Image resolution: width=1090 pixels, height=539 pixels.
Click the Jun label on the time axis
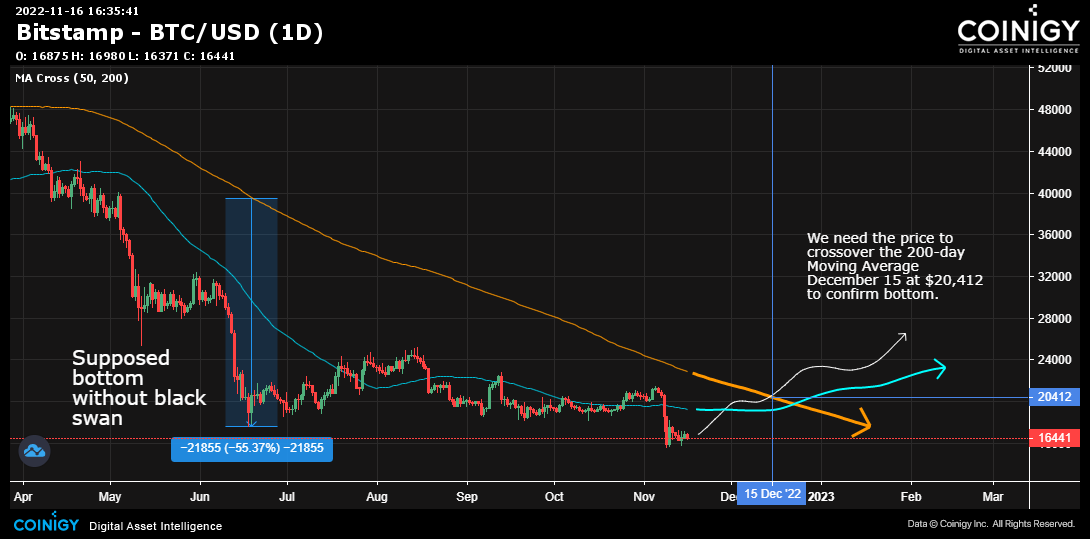200,498
